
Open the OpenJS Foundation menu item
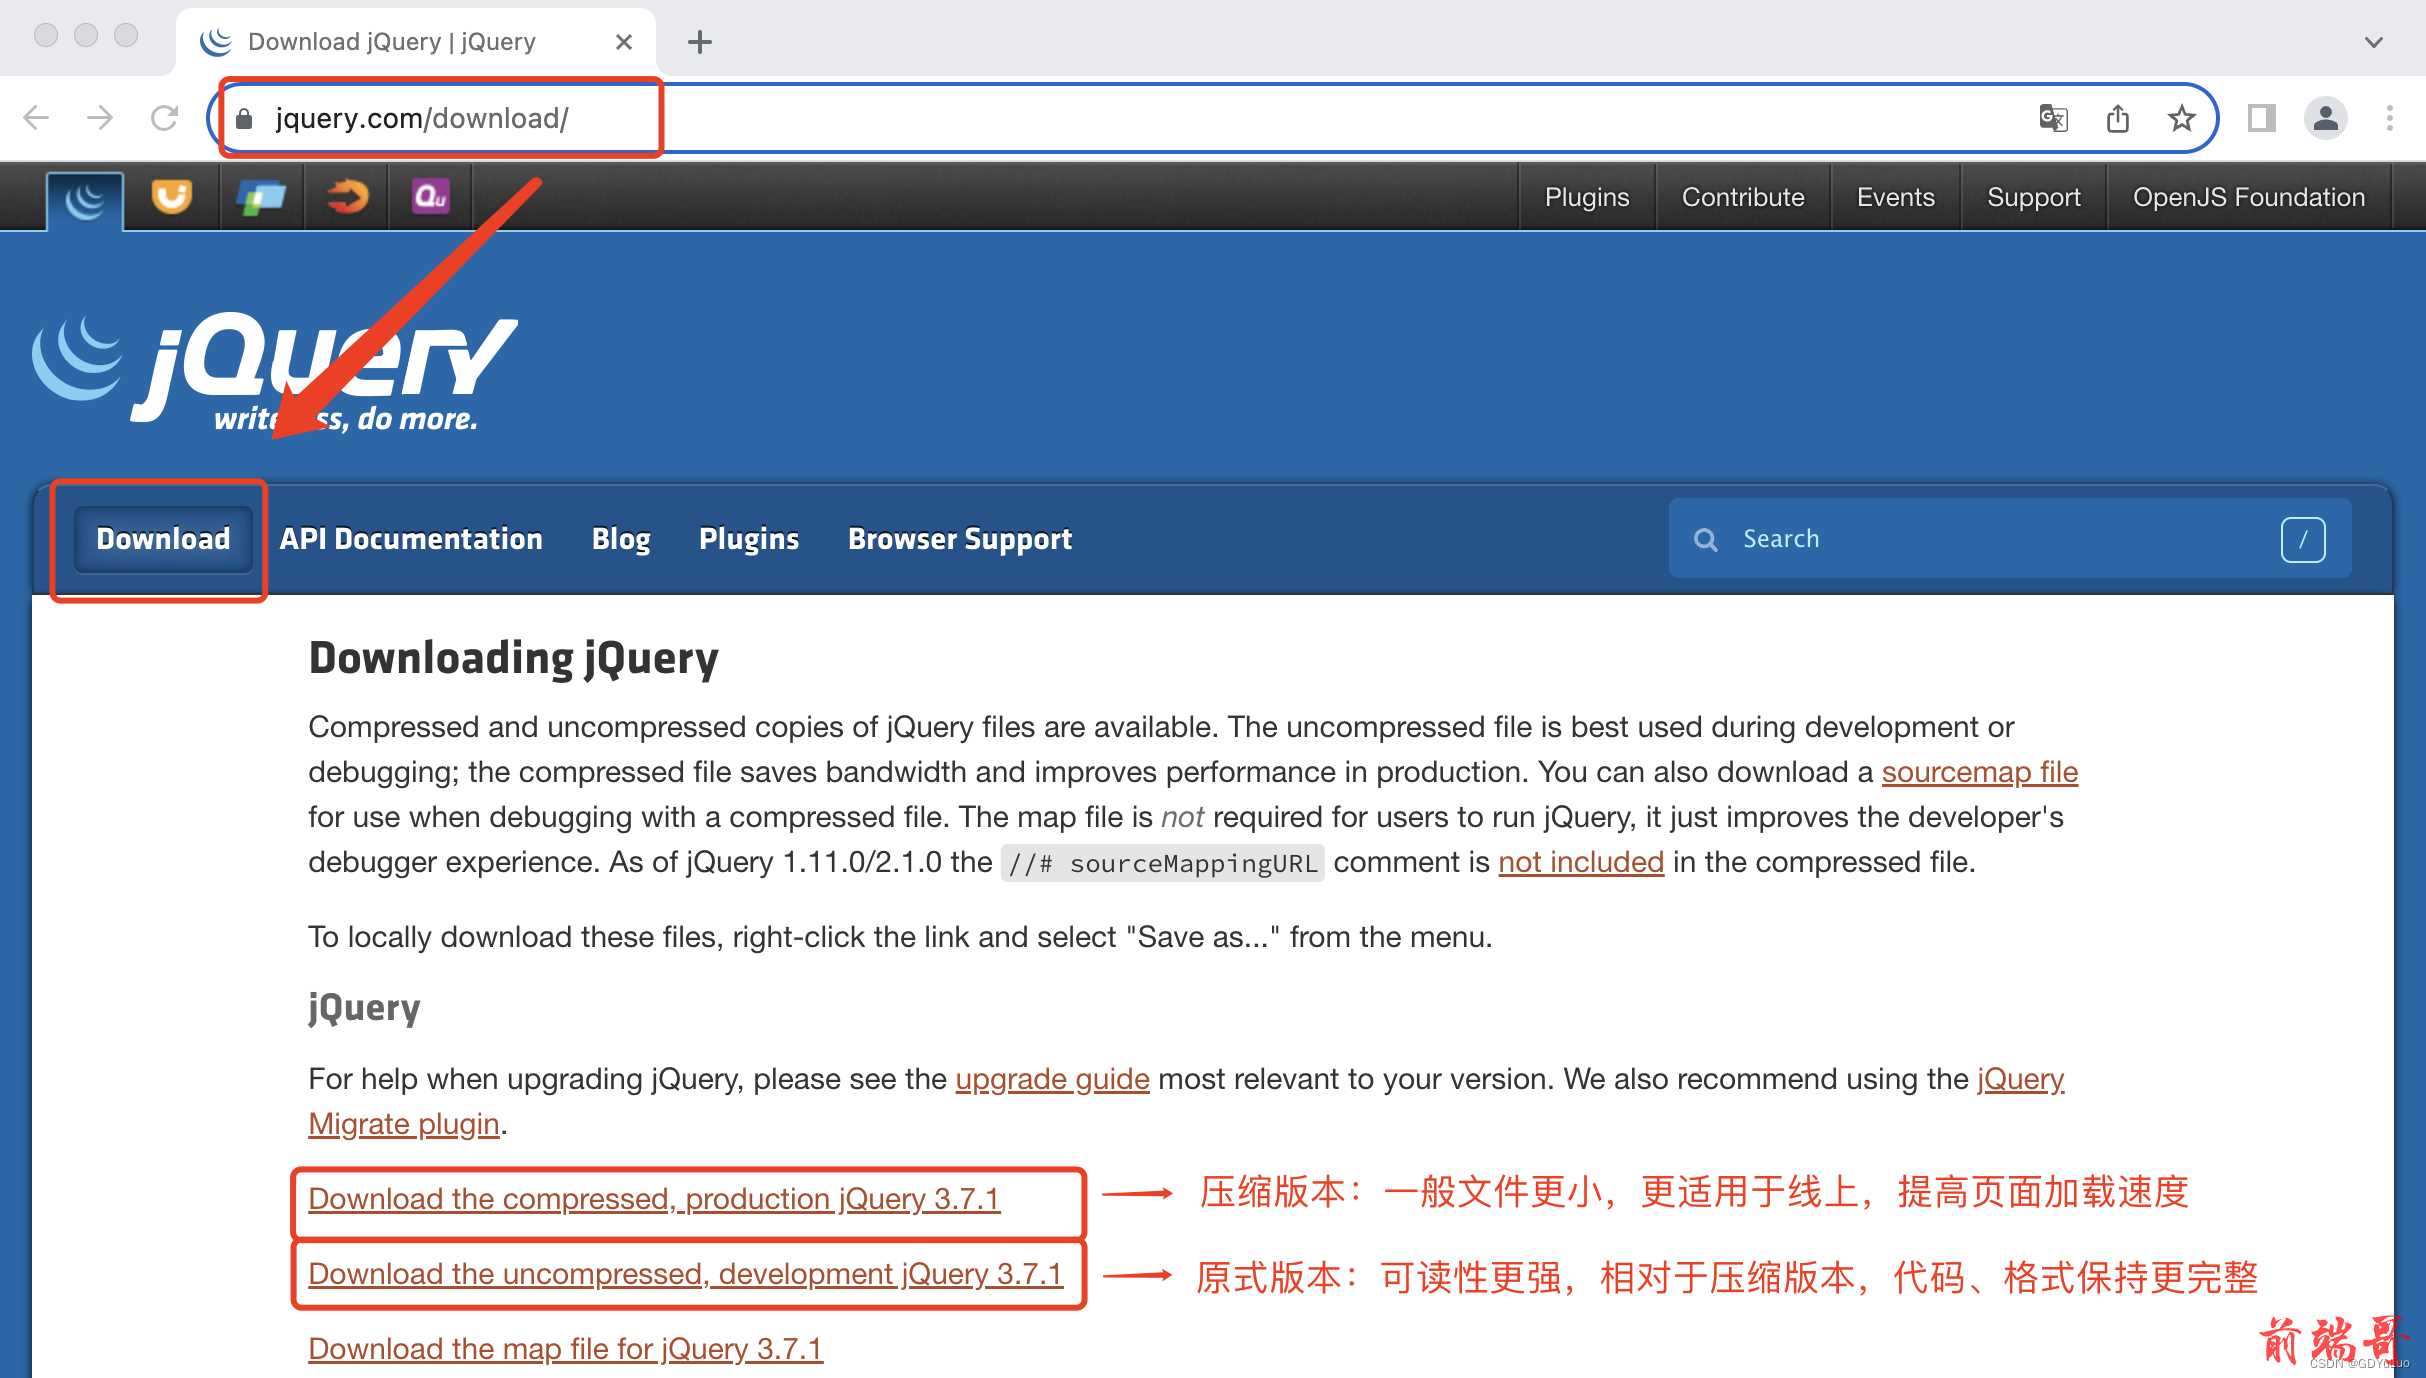tap(2248, 197)
